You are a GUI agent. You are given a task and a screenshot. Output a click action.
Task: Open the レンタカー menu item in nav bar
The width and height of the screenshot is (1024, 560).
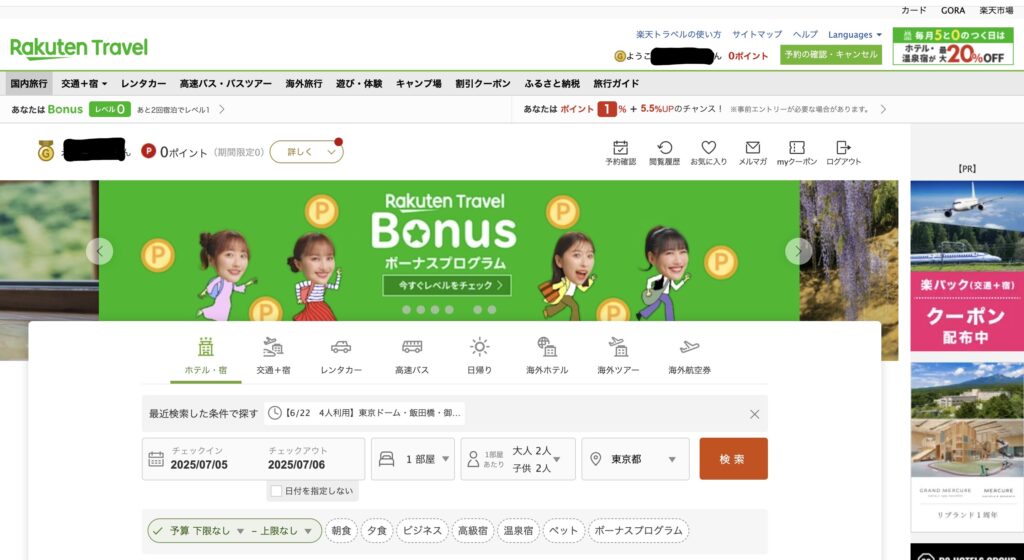pyautogui.click(x=143, y=84)
